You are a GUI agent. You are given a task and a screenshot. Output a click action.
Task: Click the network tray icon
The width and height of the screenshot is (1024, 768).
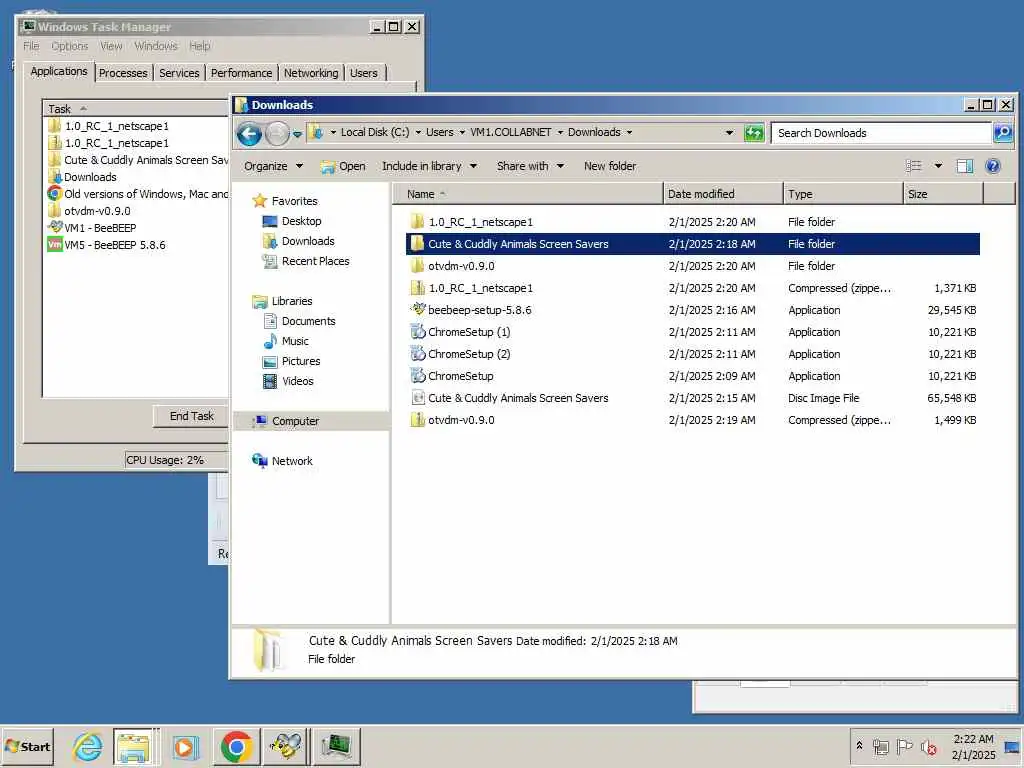point(880,746)
